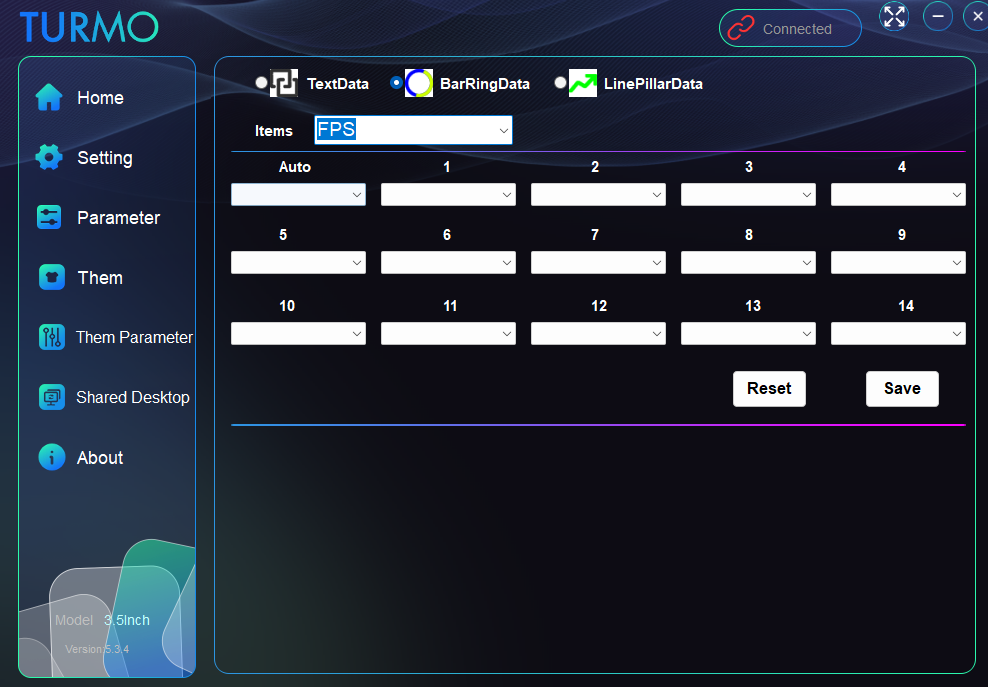Switch to Shared Desktop menu label

[x=132, y=398]
